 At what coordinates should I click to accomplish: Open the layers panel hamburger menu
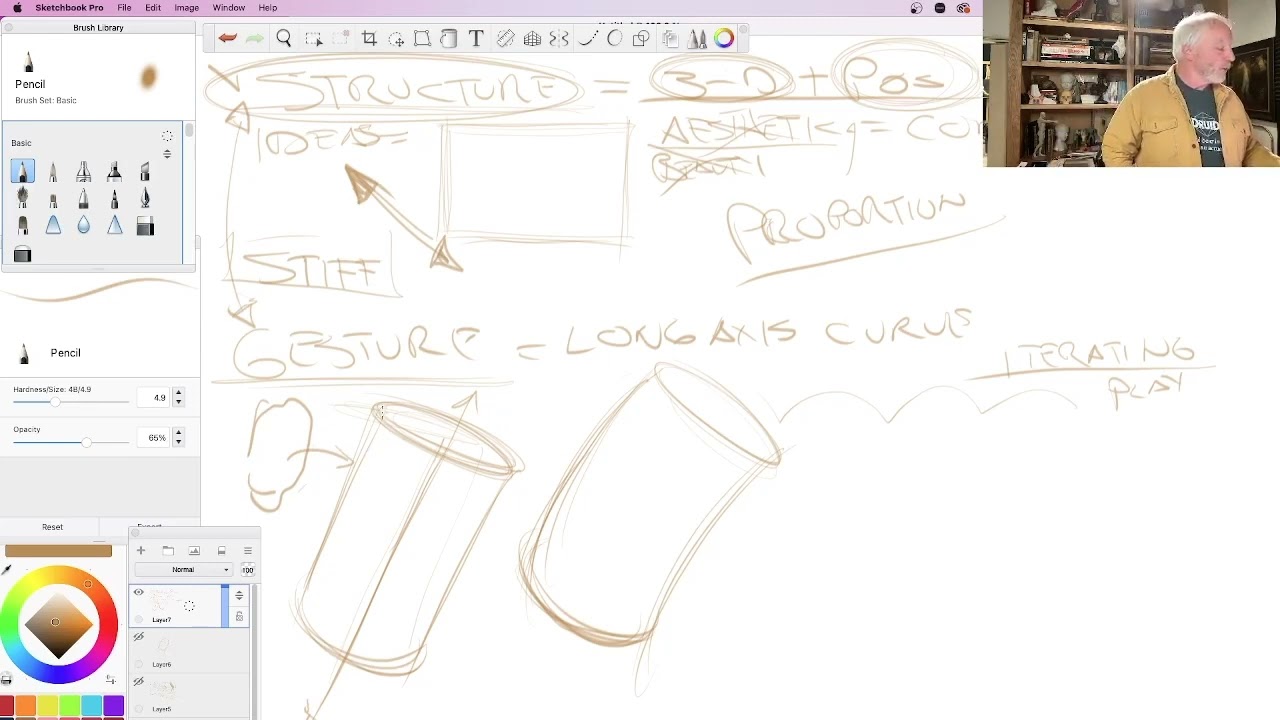point(247,551)
